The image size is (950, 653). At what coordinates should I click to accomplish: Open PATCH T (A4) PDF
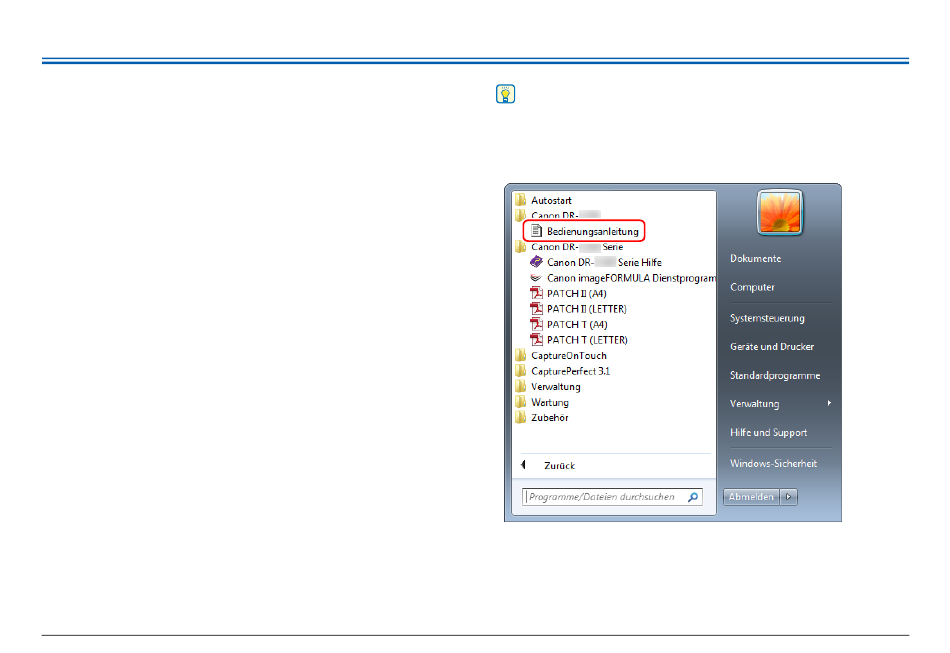point(577,325)
